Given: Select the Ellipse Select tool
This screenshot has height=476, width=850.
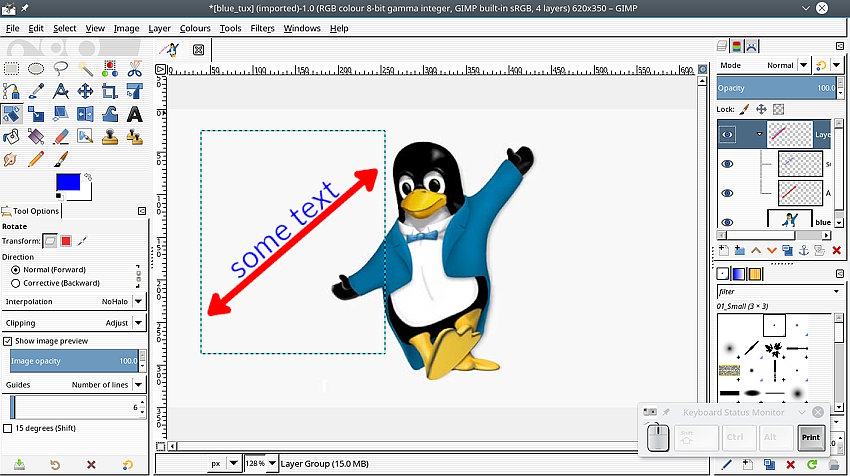Looking at the screenshot, I should (x=36, y=69).
